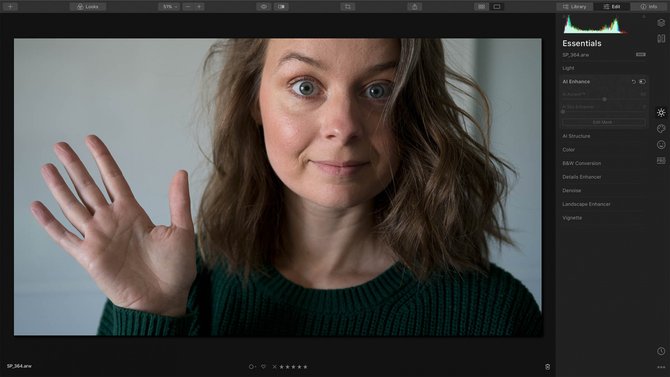Open the three-dots more options menu
This screenshot has width=670, height=377.
tap(661, 367)
